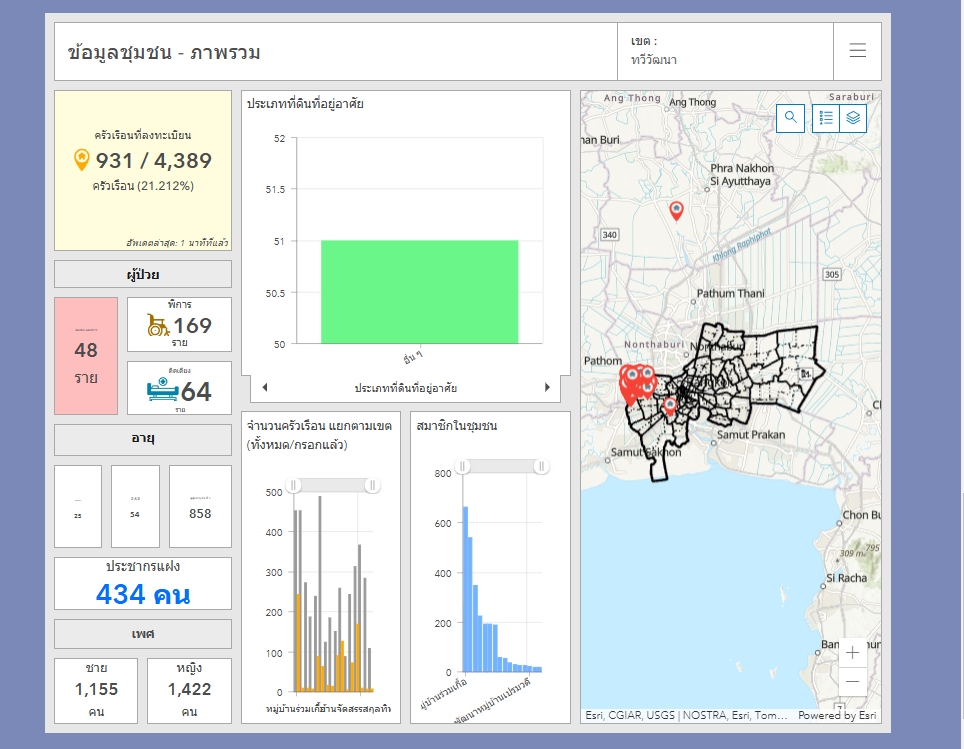The image size is (964, 749).
Task: Zoom in the map with plus button
Action: 852,653
